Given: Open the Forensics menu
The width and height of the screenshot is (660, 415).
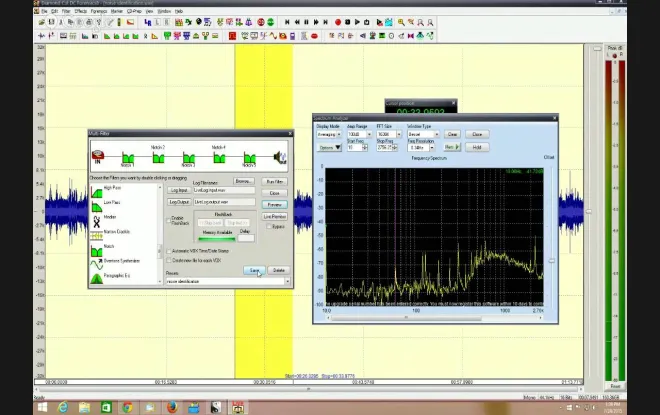Looking at the screenshot, I should (x=99, y=11).
